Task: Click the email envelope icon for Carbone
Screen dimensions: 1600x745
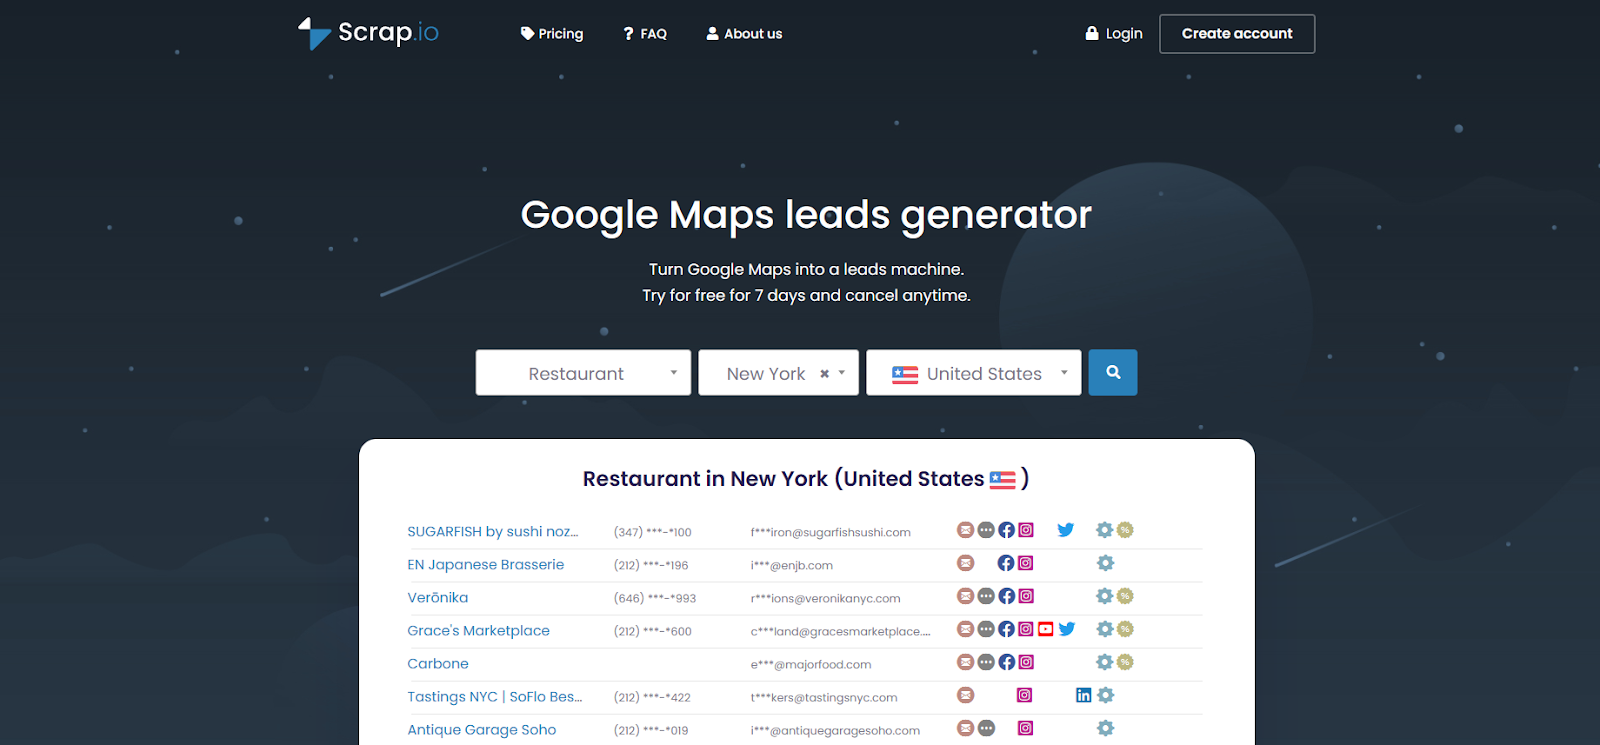Action: pos(965,662)
